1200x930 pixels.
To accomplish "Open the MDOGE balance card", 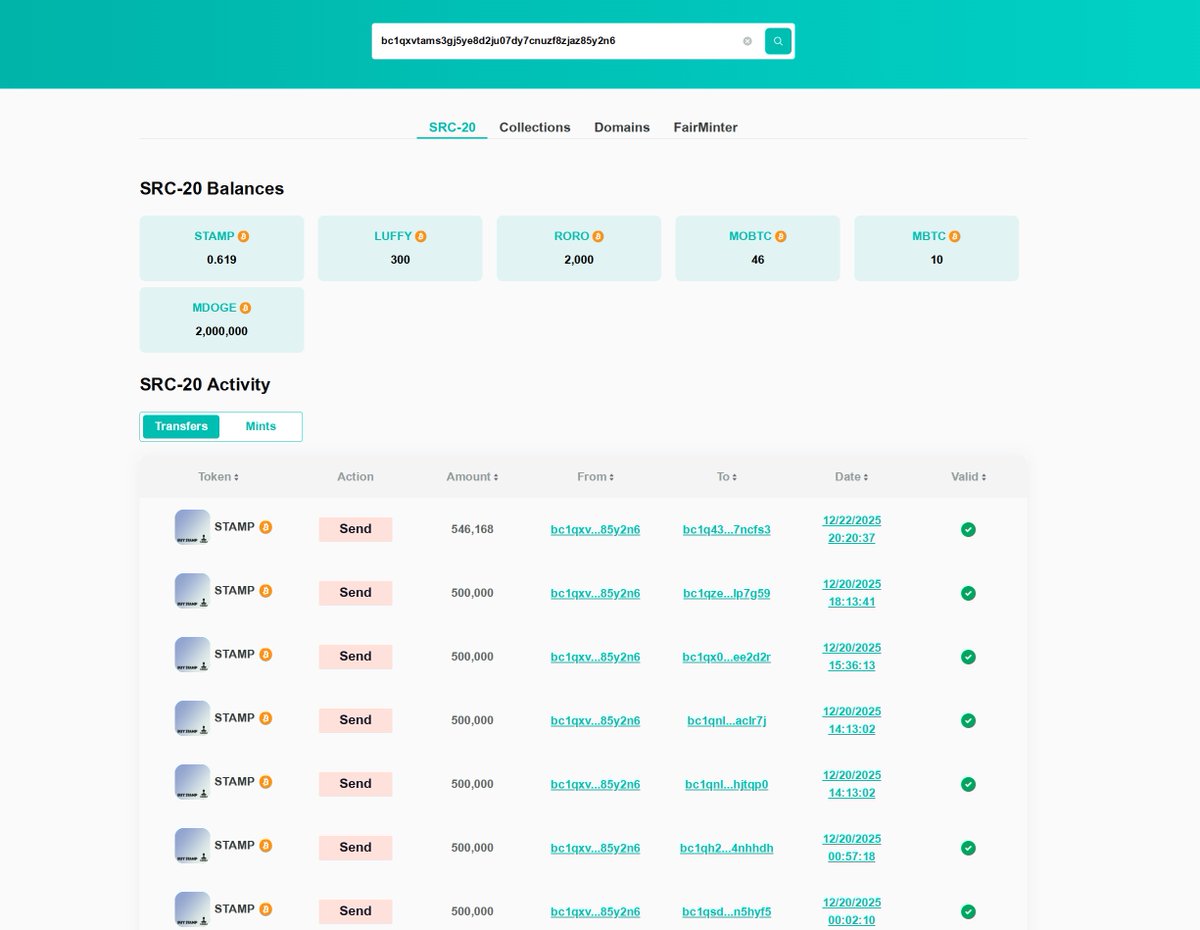I will (221, 320).
